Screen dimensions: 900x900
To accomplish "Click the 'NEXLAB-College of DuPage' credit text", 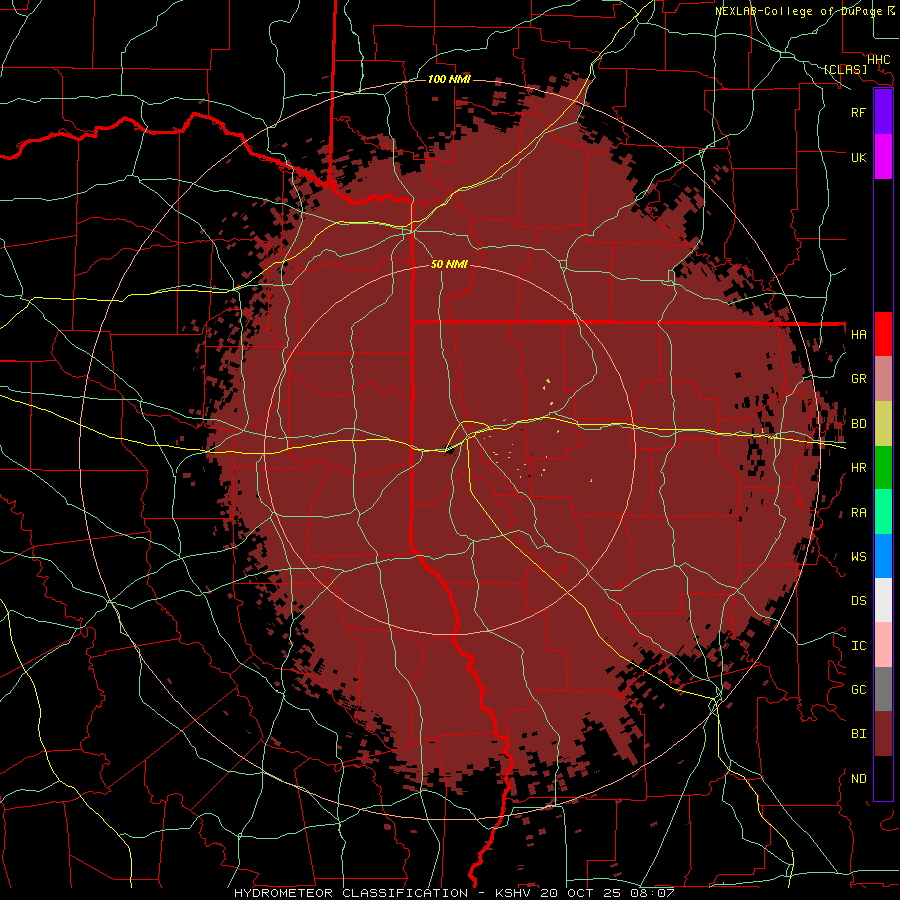I will click(x=798, y=11).
